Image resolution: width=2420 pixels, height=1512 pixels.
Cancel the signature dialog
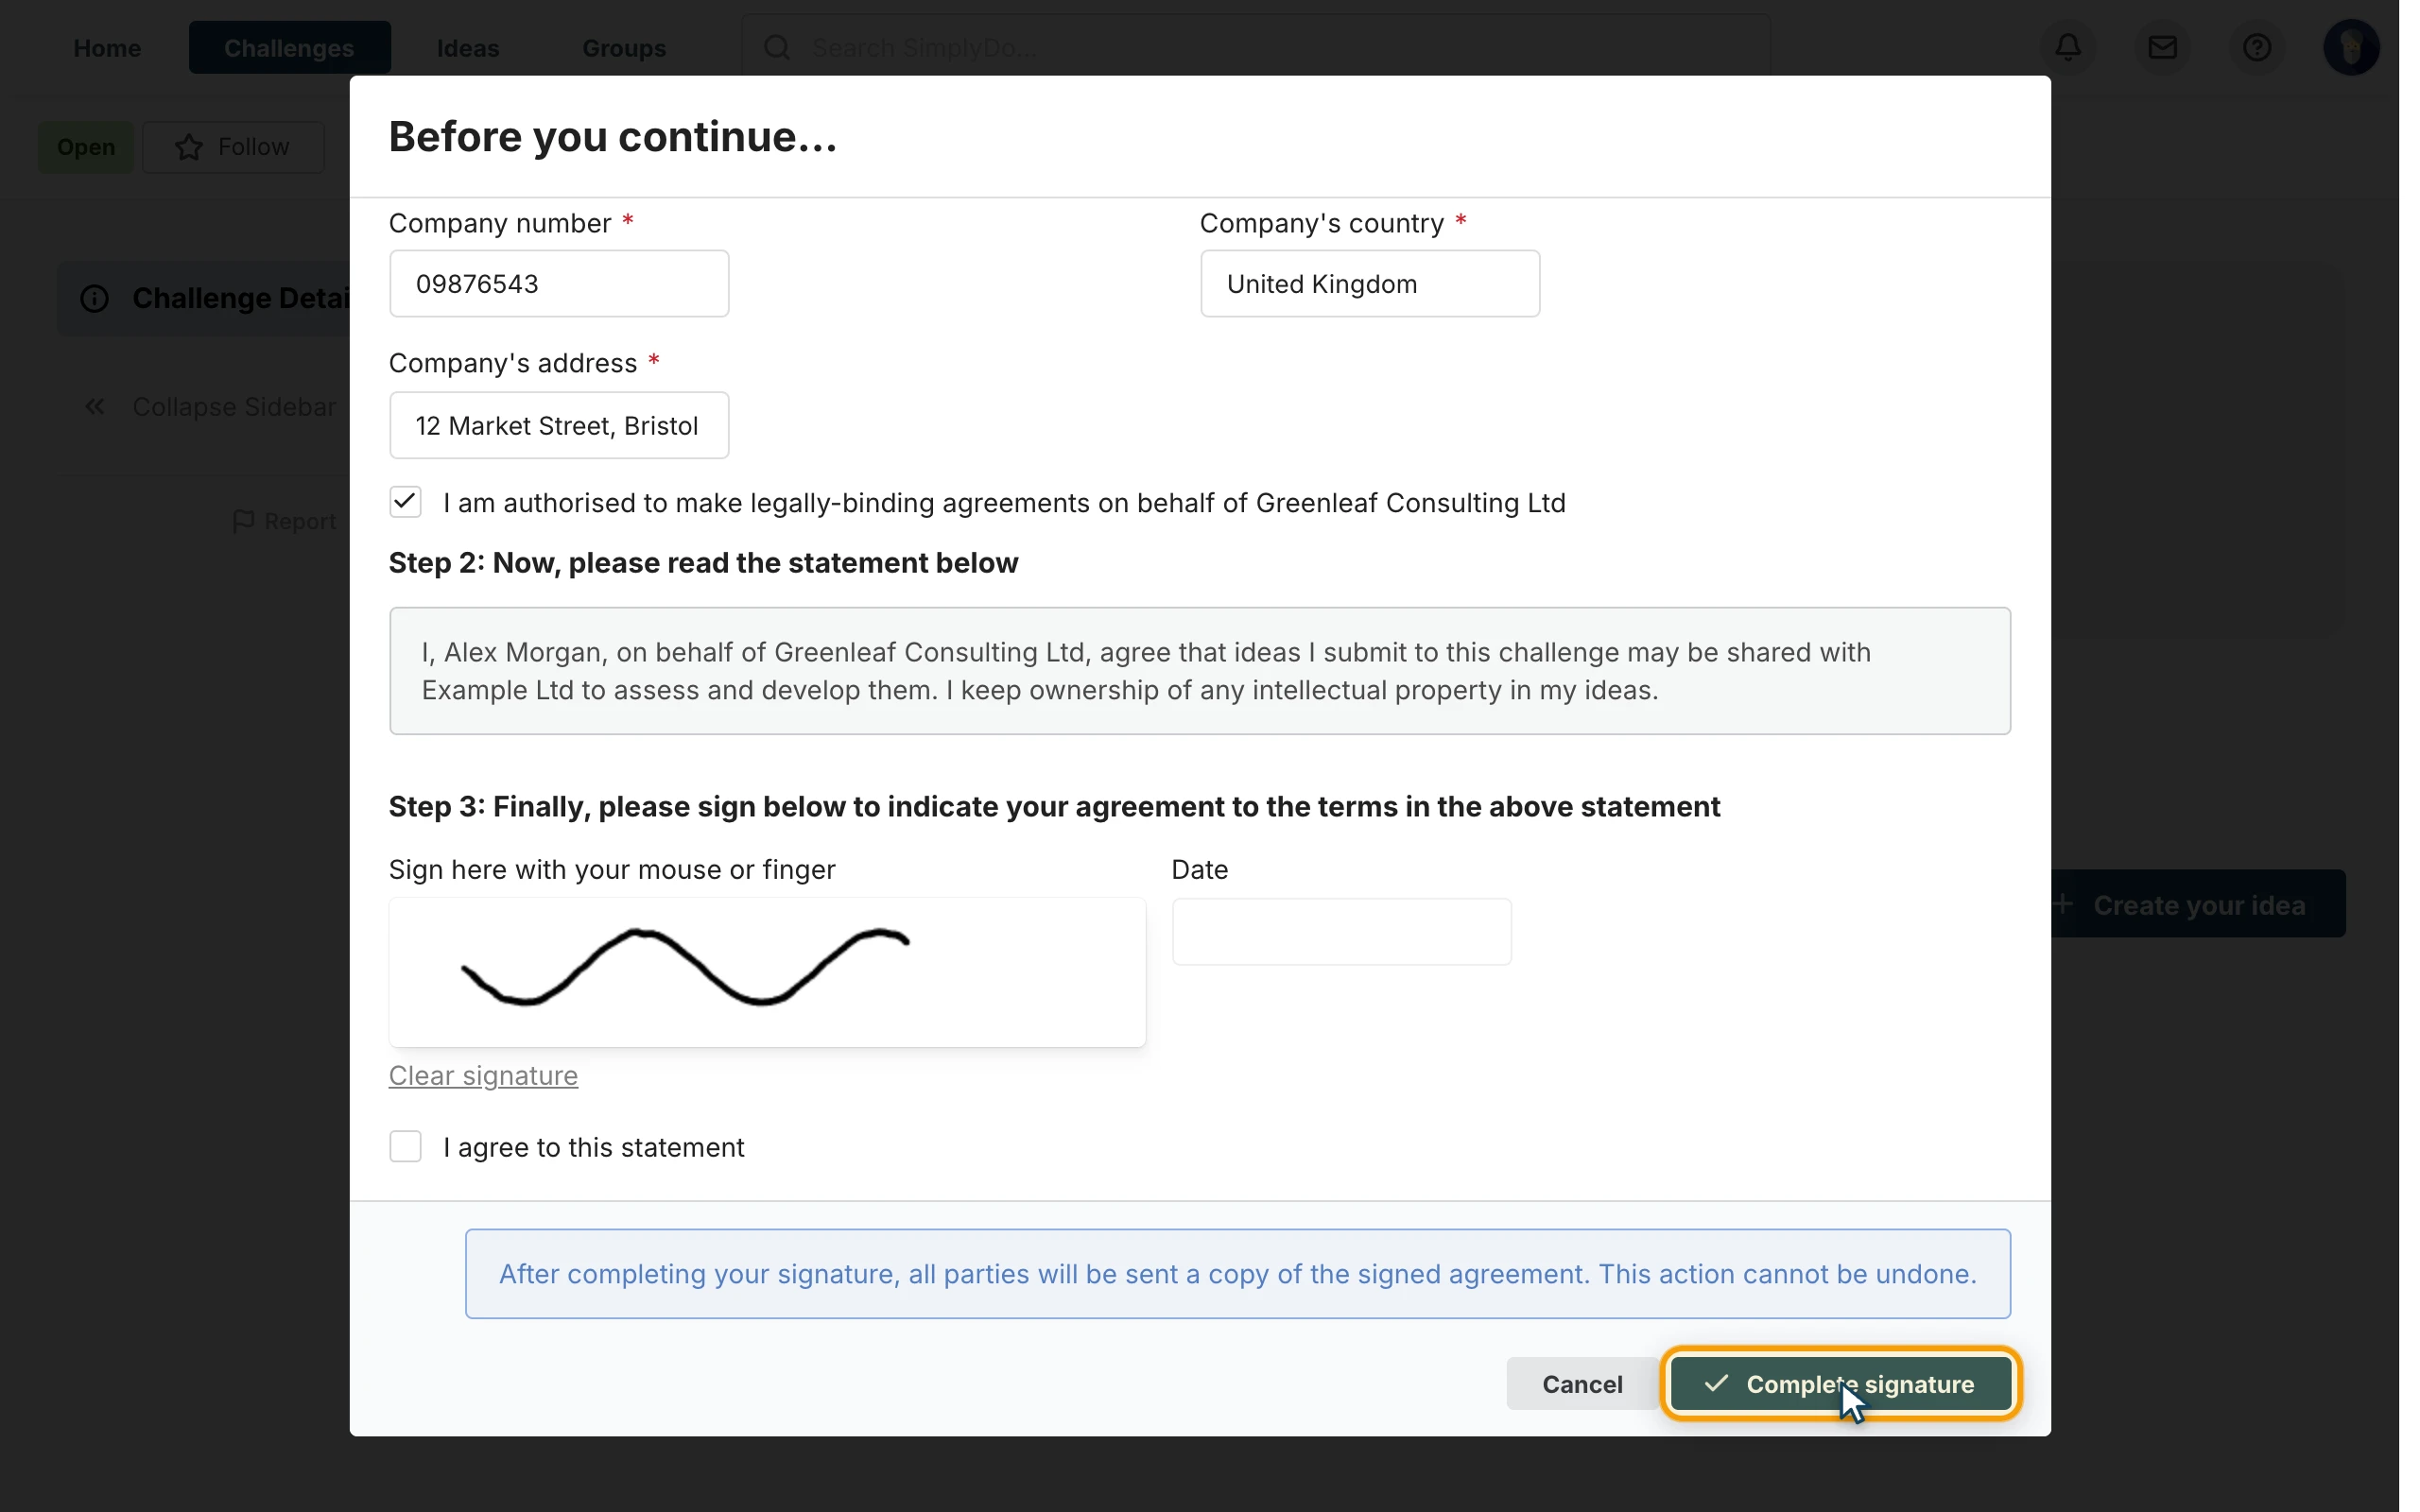pyautogui.click(x=1582, y=1383)
